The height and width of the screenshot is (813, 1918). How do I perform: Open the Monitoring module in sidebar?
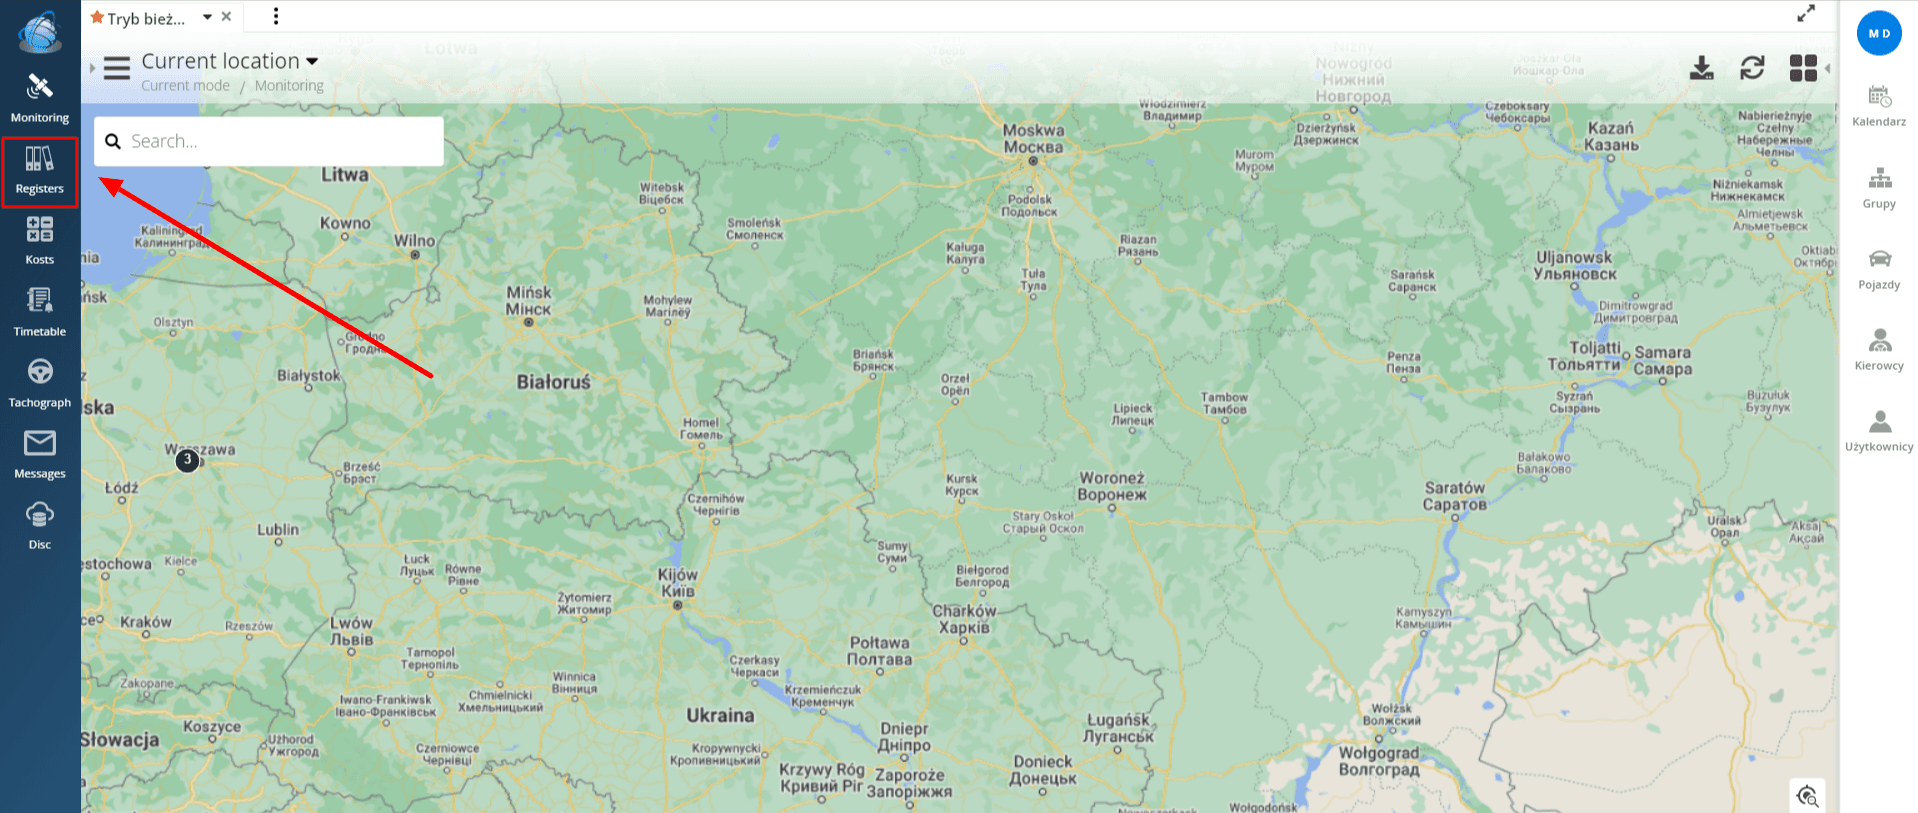(x=40, y=99)
